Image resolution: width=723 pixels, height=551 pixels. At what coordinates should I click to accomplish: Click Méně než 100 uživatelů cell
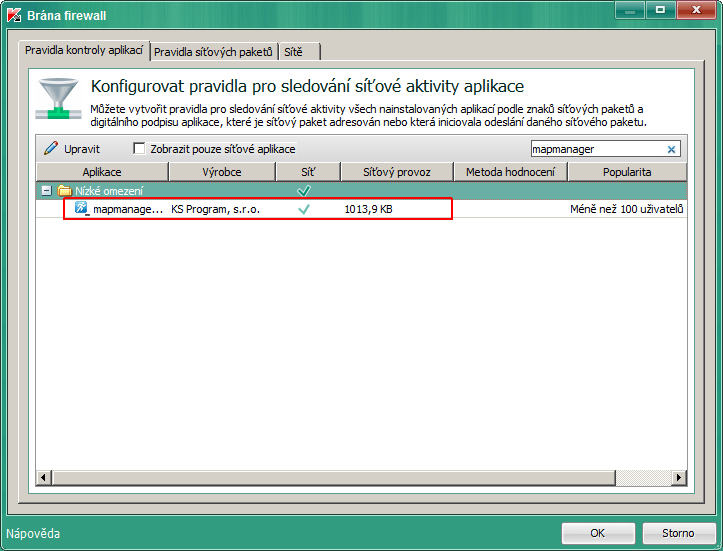627,209
